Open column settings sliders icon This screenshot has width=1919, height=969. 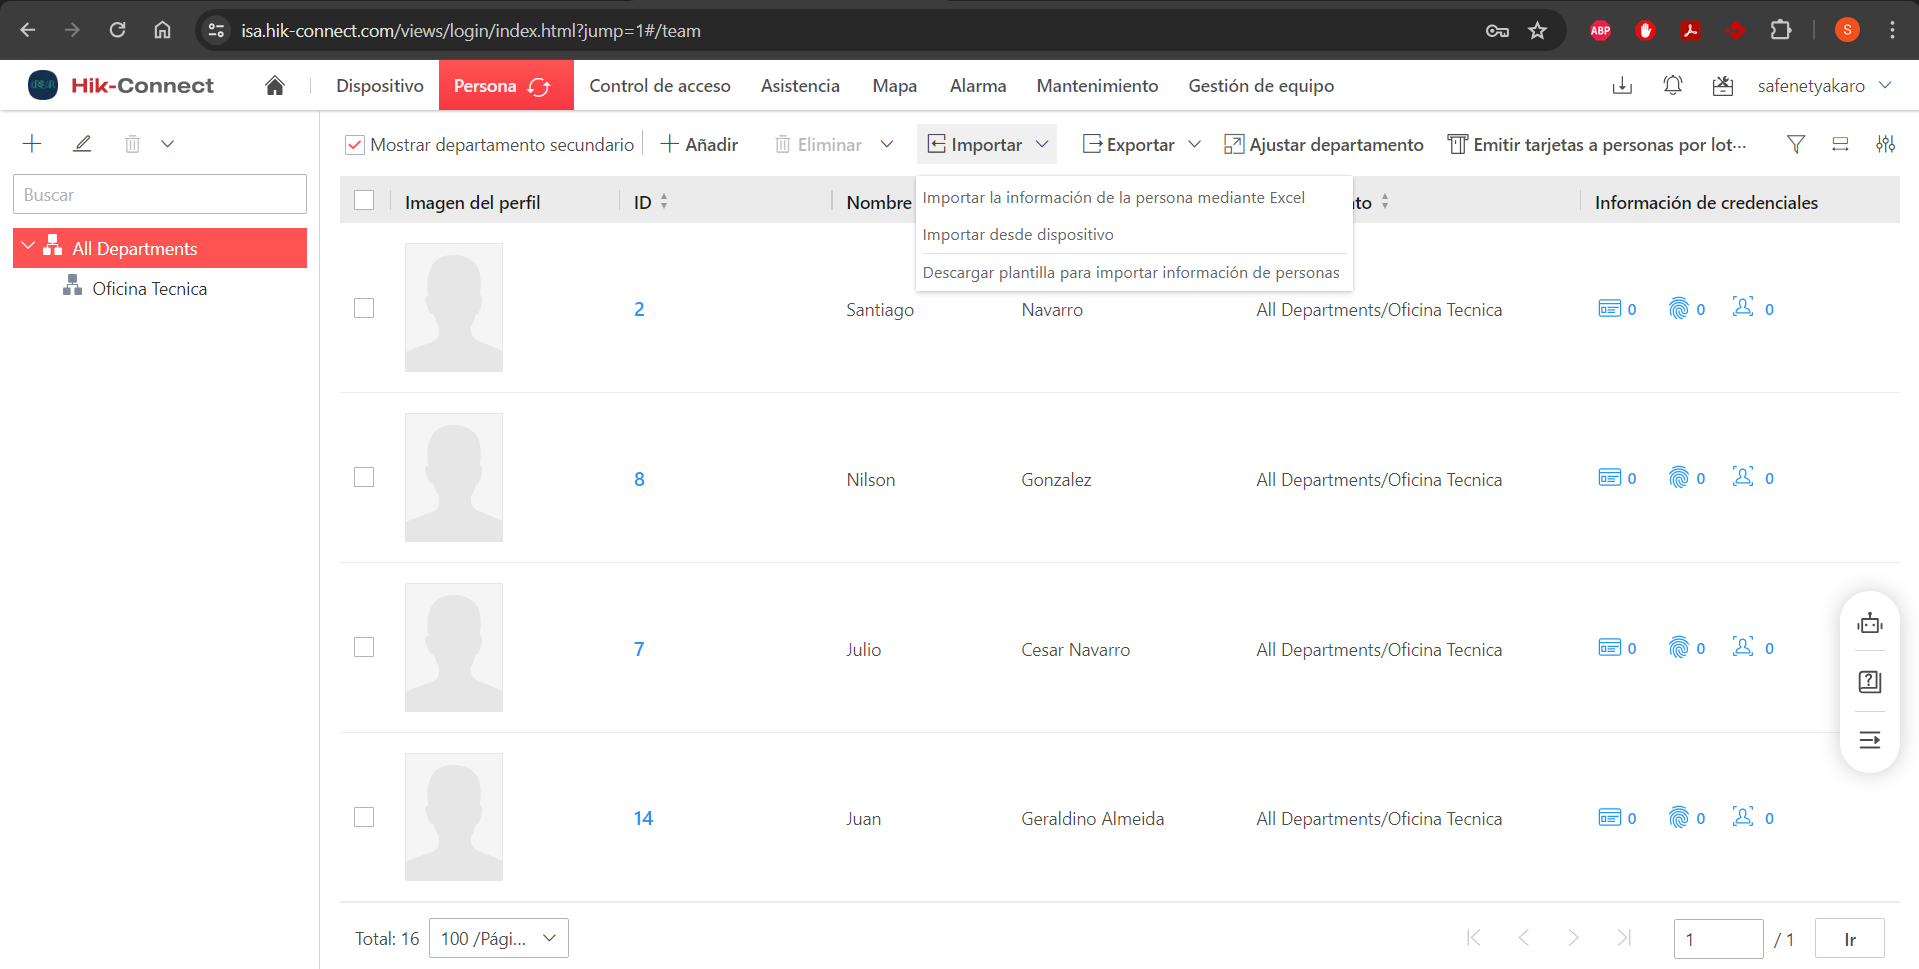click(1885, 144)
